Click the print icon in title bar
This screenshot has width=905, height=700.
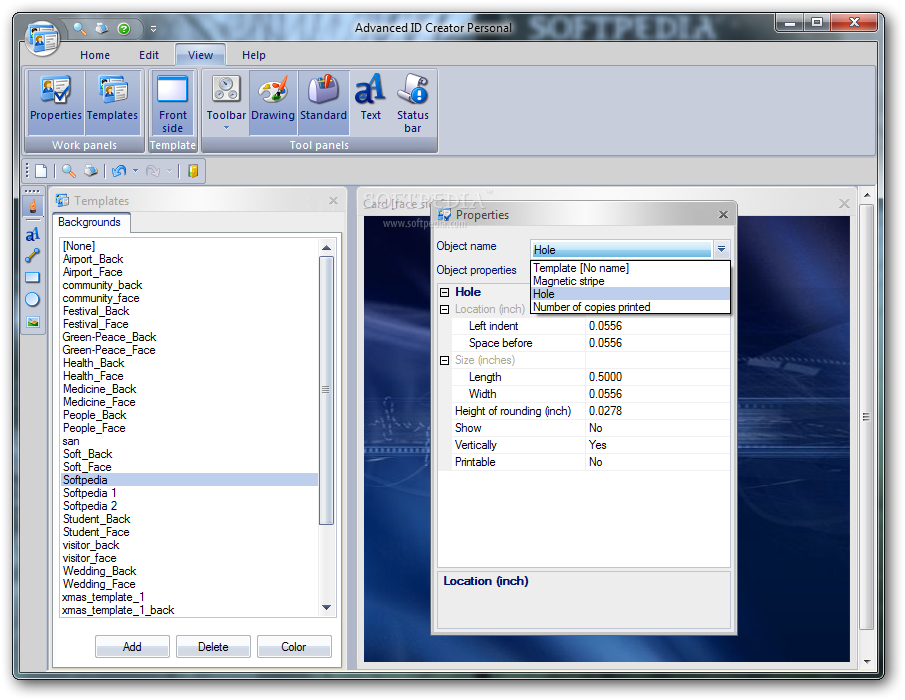pos(102,28)
